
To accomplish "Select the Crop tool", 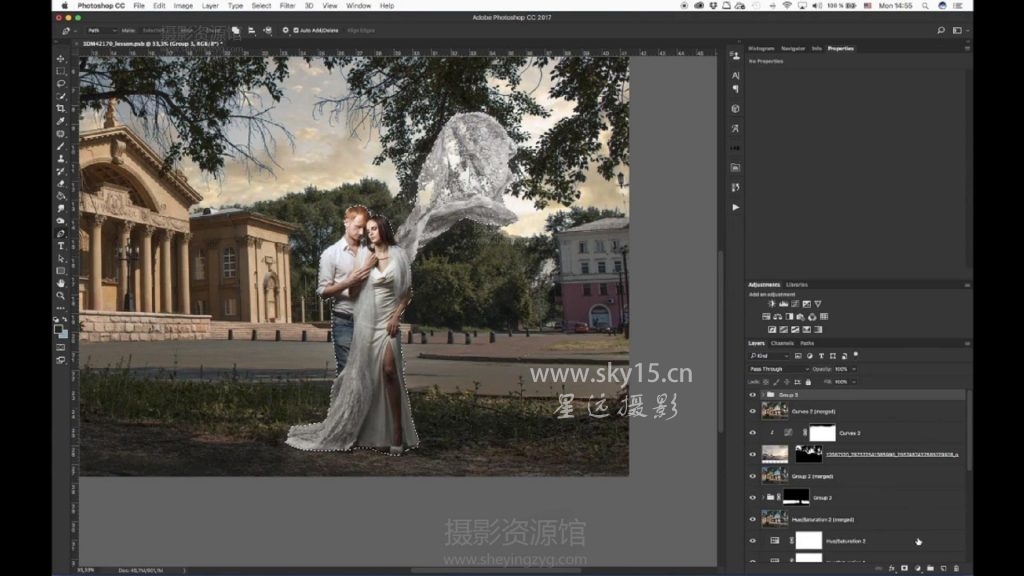I will [61, 108].
